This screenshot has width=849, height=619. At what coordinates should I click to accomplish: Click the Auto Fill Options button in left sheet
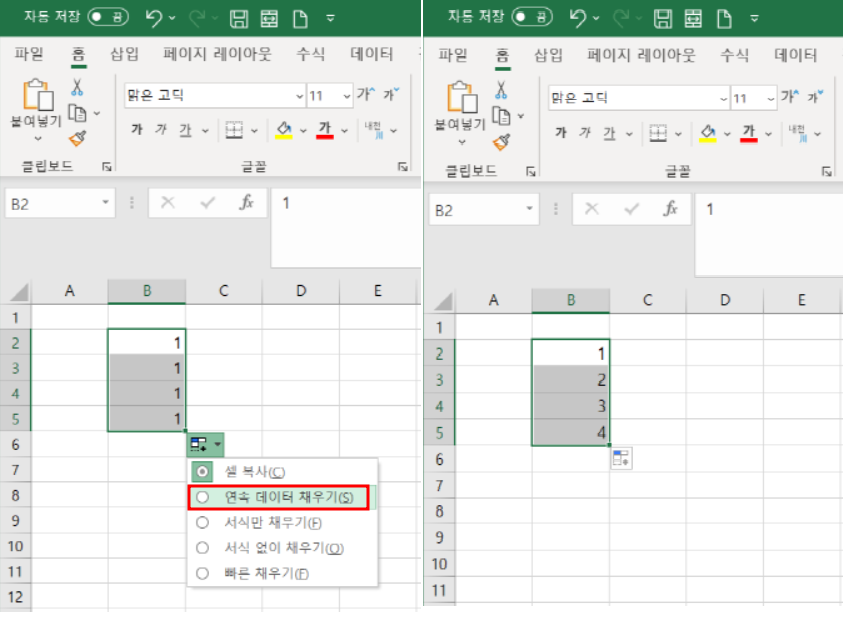tap(205, 445)
